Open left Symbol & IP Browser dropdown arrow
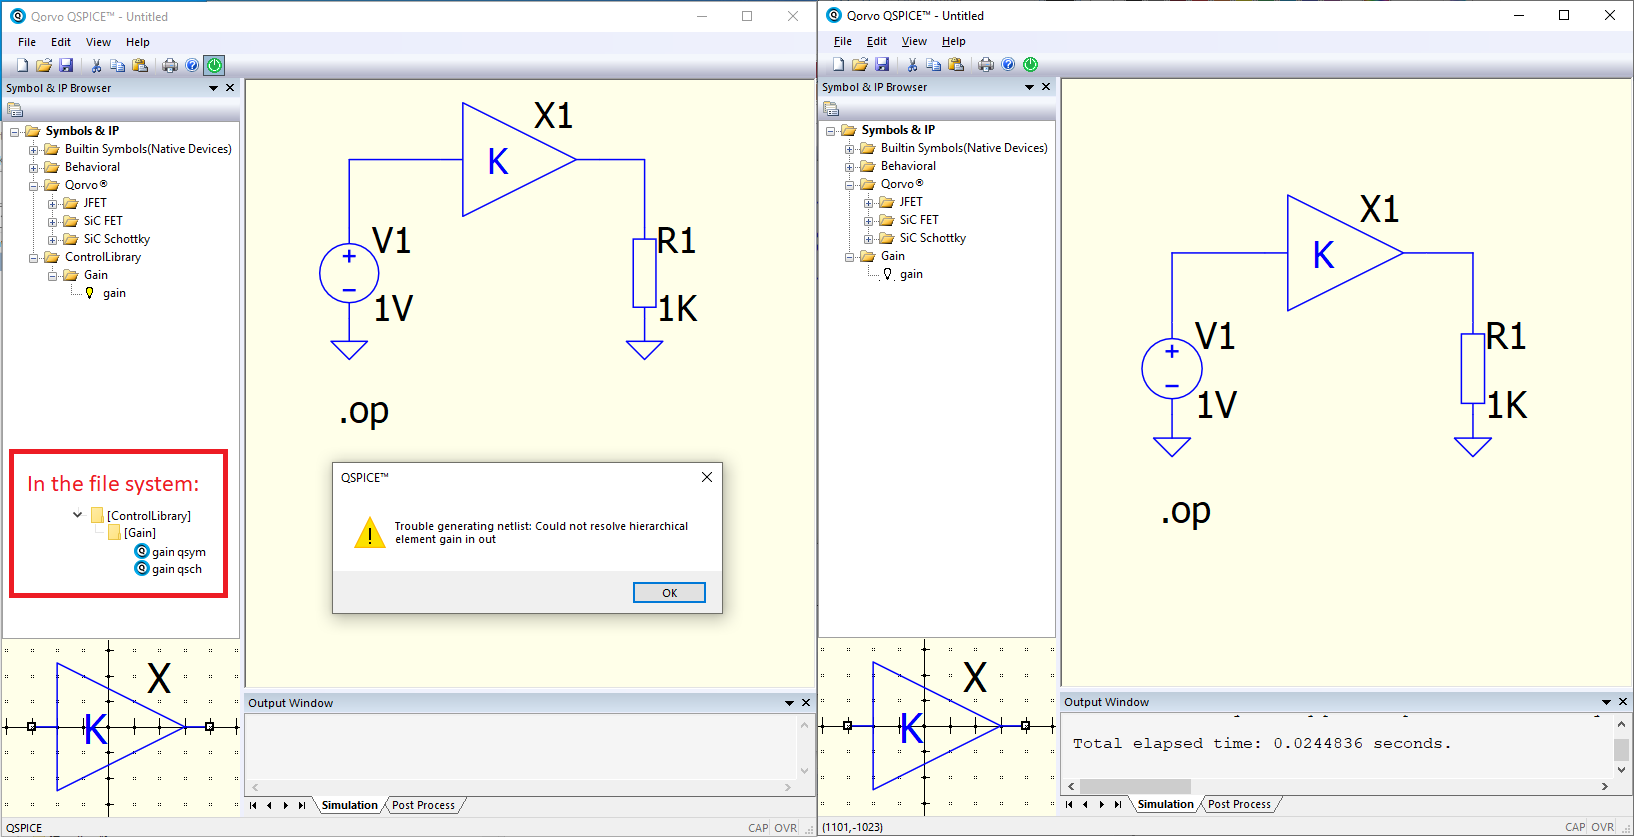This screenshot has height=837, width=1636. coord(213,88)
